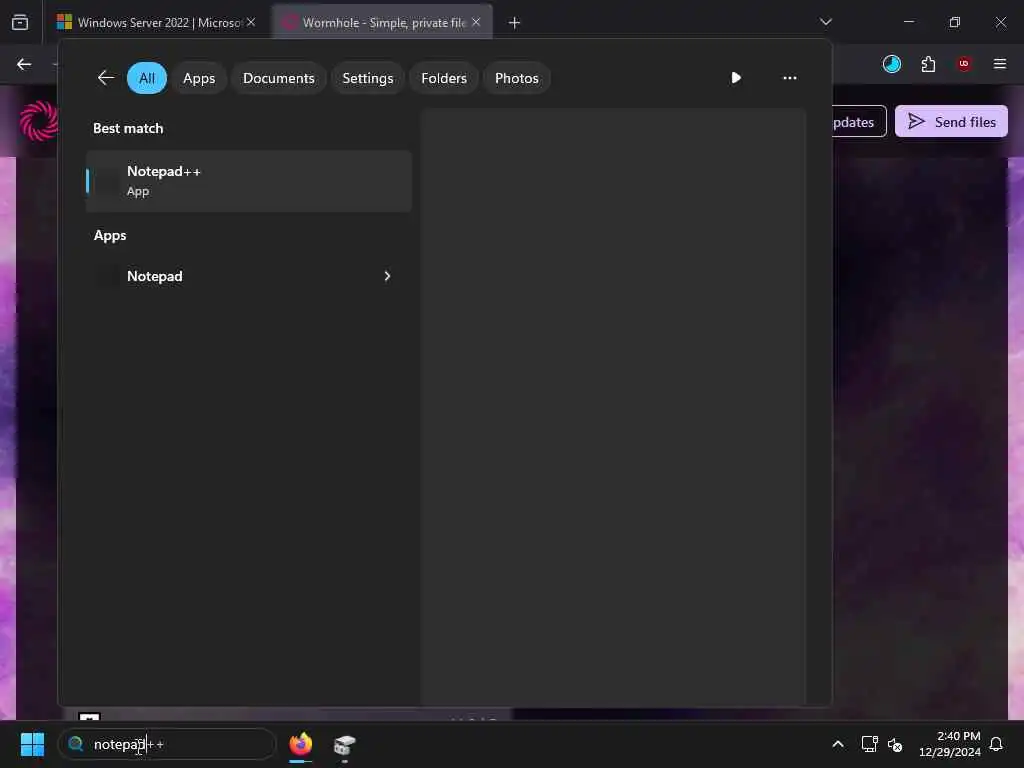Filter search results by Settings
This screenshot has width=1024, height=768.
(x=368, y=78)
